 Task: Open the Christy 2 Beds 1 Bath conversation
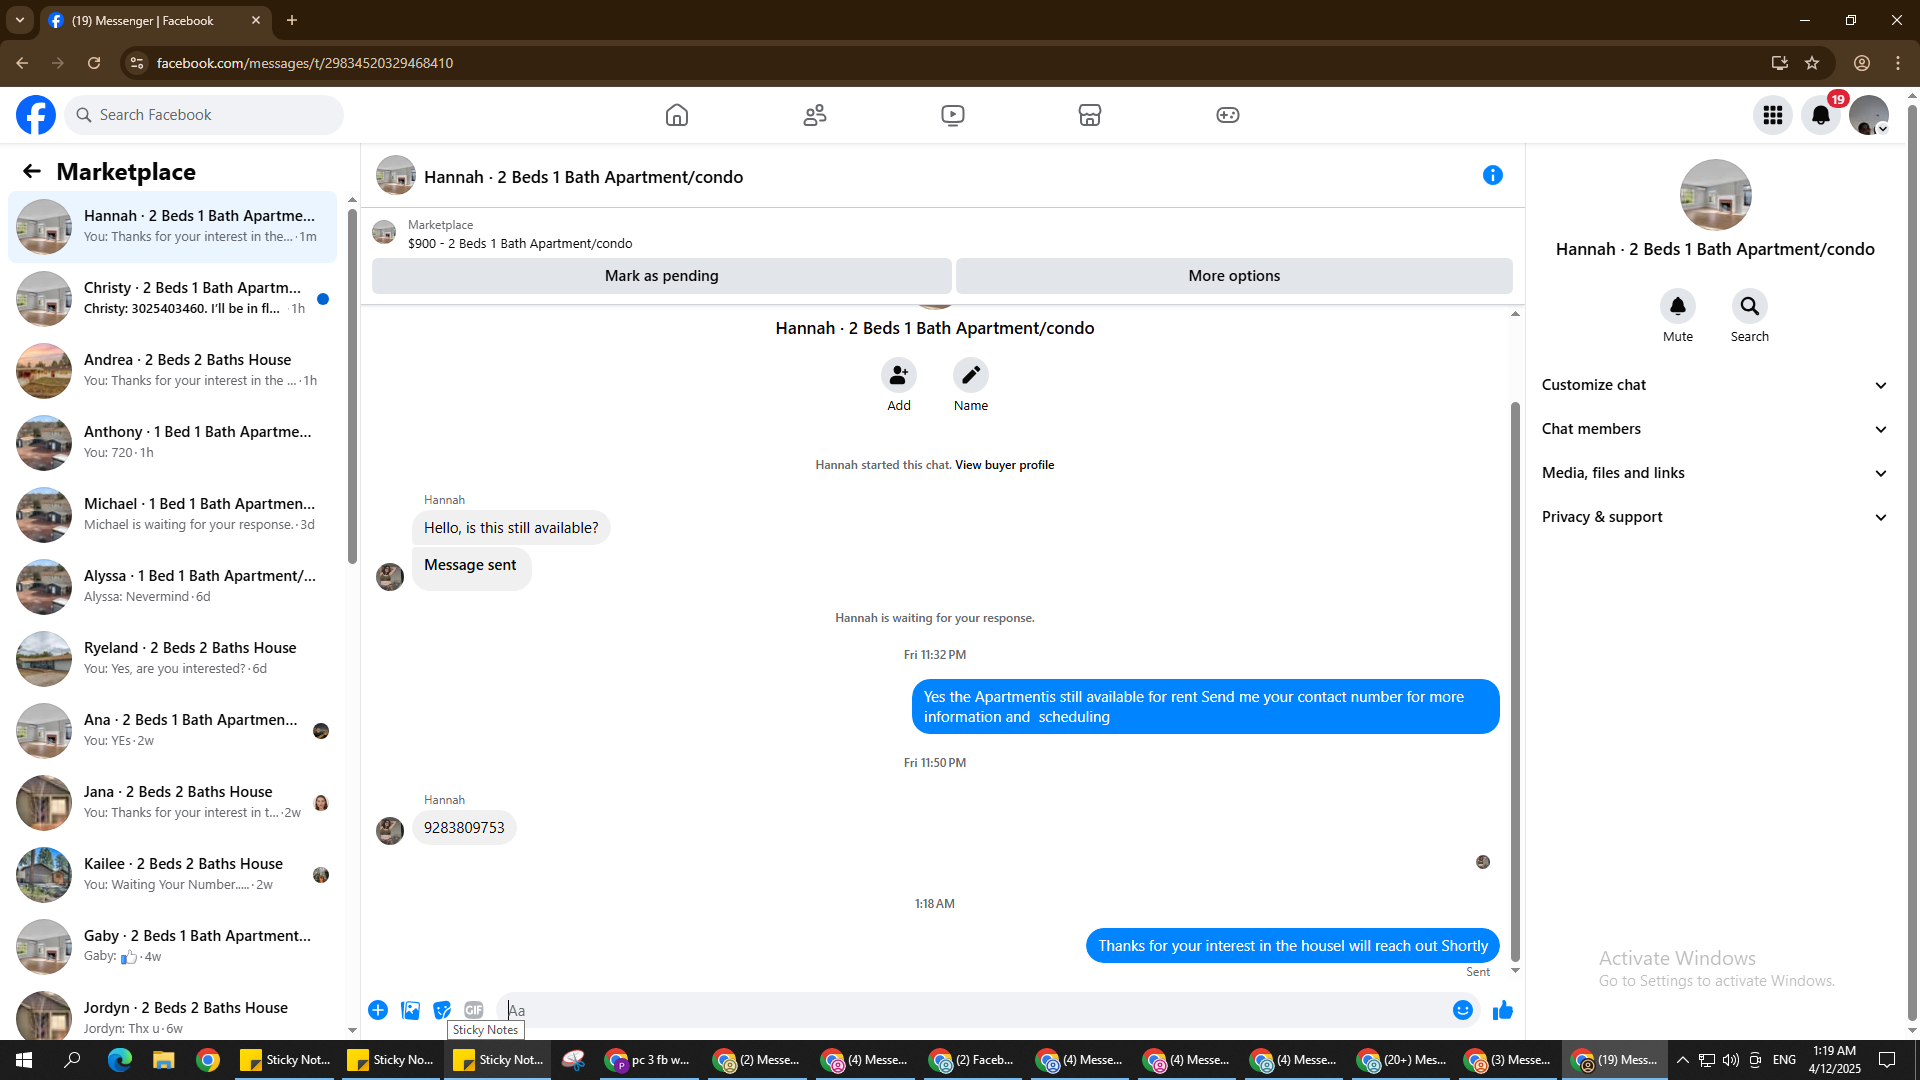[172, 299]
